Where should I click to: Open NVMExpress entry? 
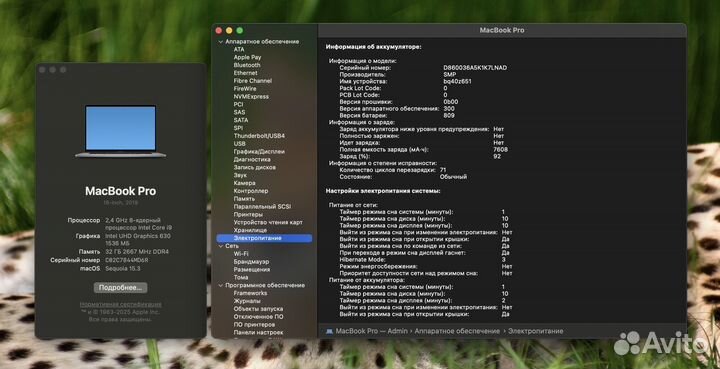pyautogui.click(x=251, y=96)
